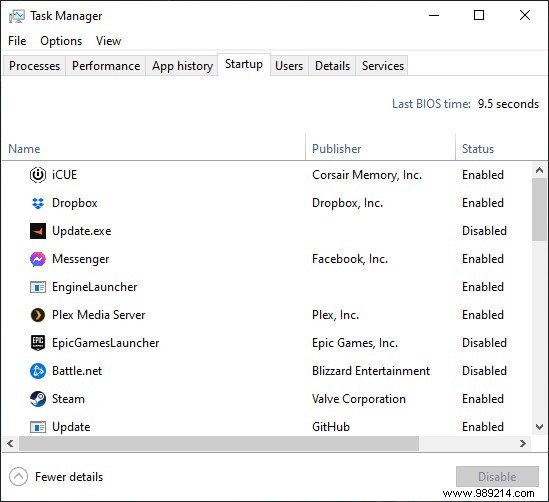Click the Dropbox logo icon

click(x=38, y=203)
